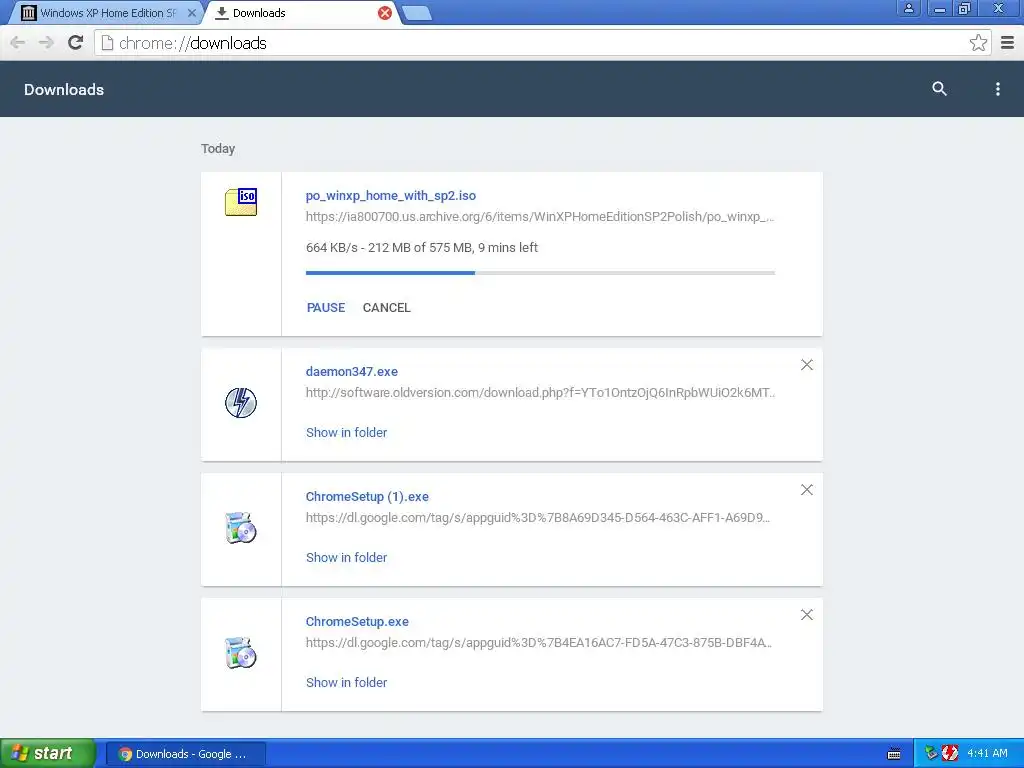Click the Downloads - Google taskbar button
Image resolution: width=1024 pixels, height=768 pixels.
[x=186, y=754]
